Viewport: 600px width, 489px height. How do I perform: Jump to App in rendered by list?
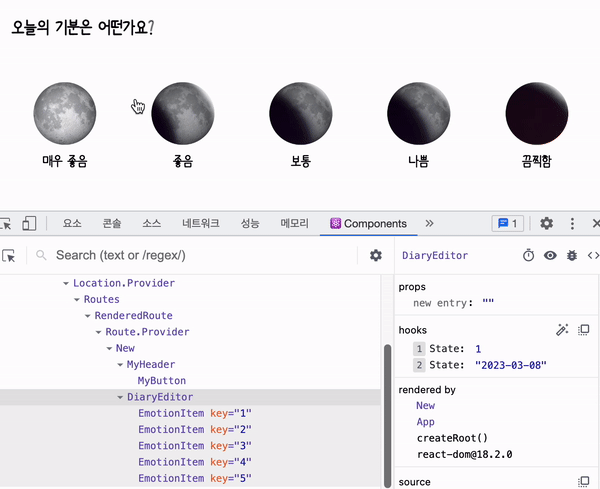pos(426,422)
